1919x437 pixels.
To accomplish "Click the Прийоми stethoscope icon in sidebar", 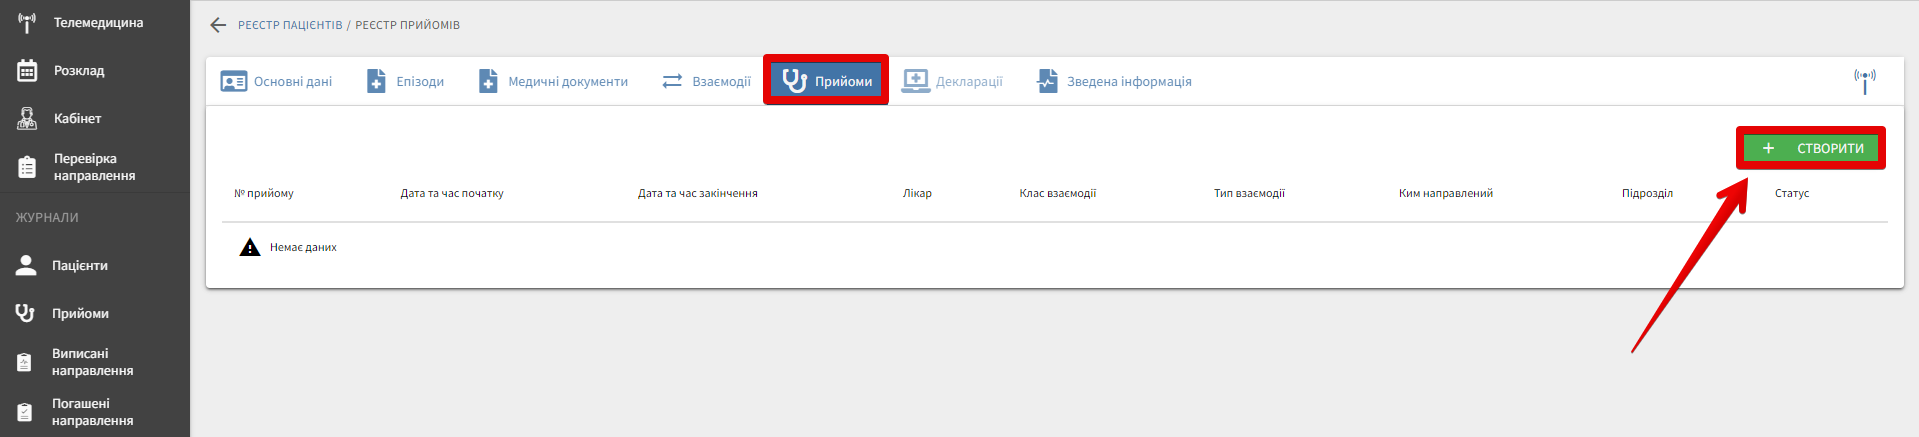I will point(26,314).
